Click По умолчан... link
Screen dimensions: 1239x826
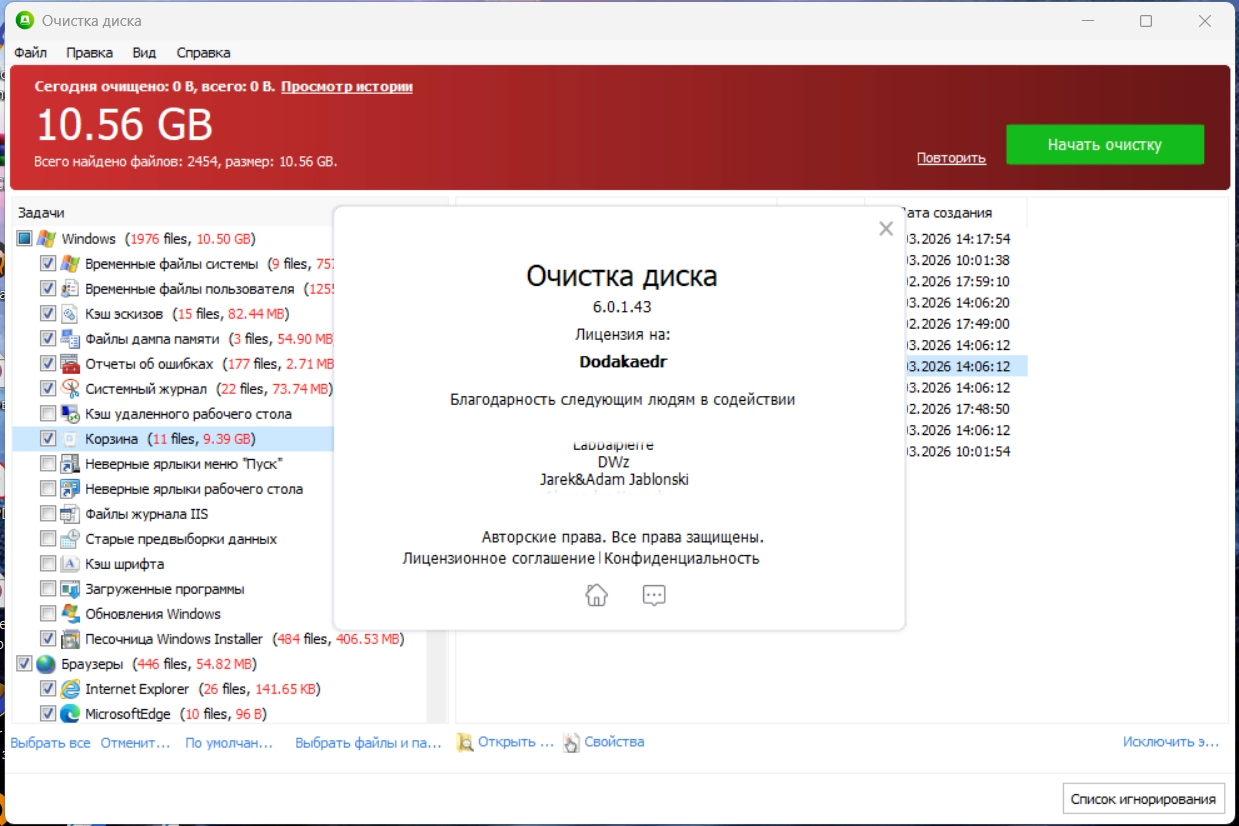tap(229, 743)
